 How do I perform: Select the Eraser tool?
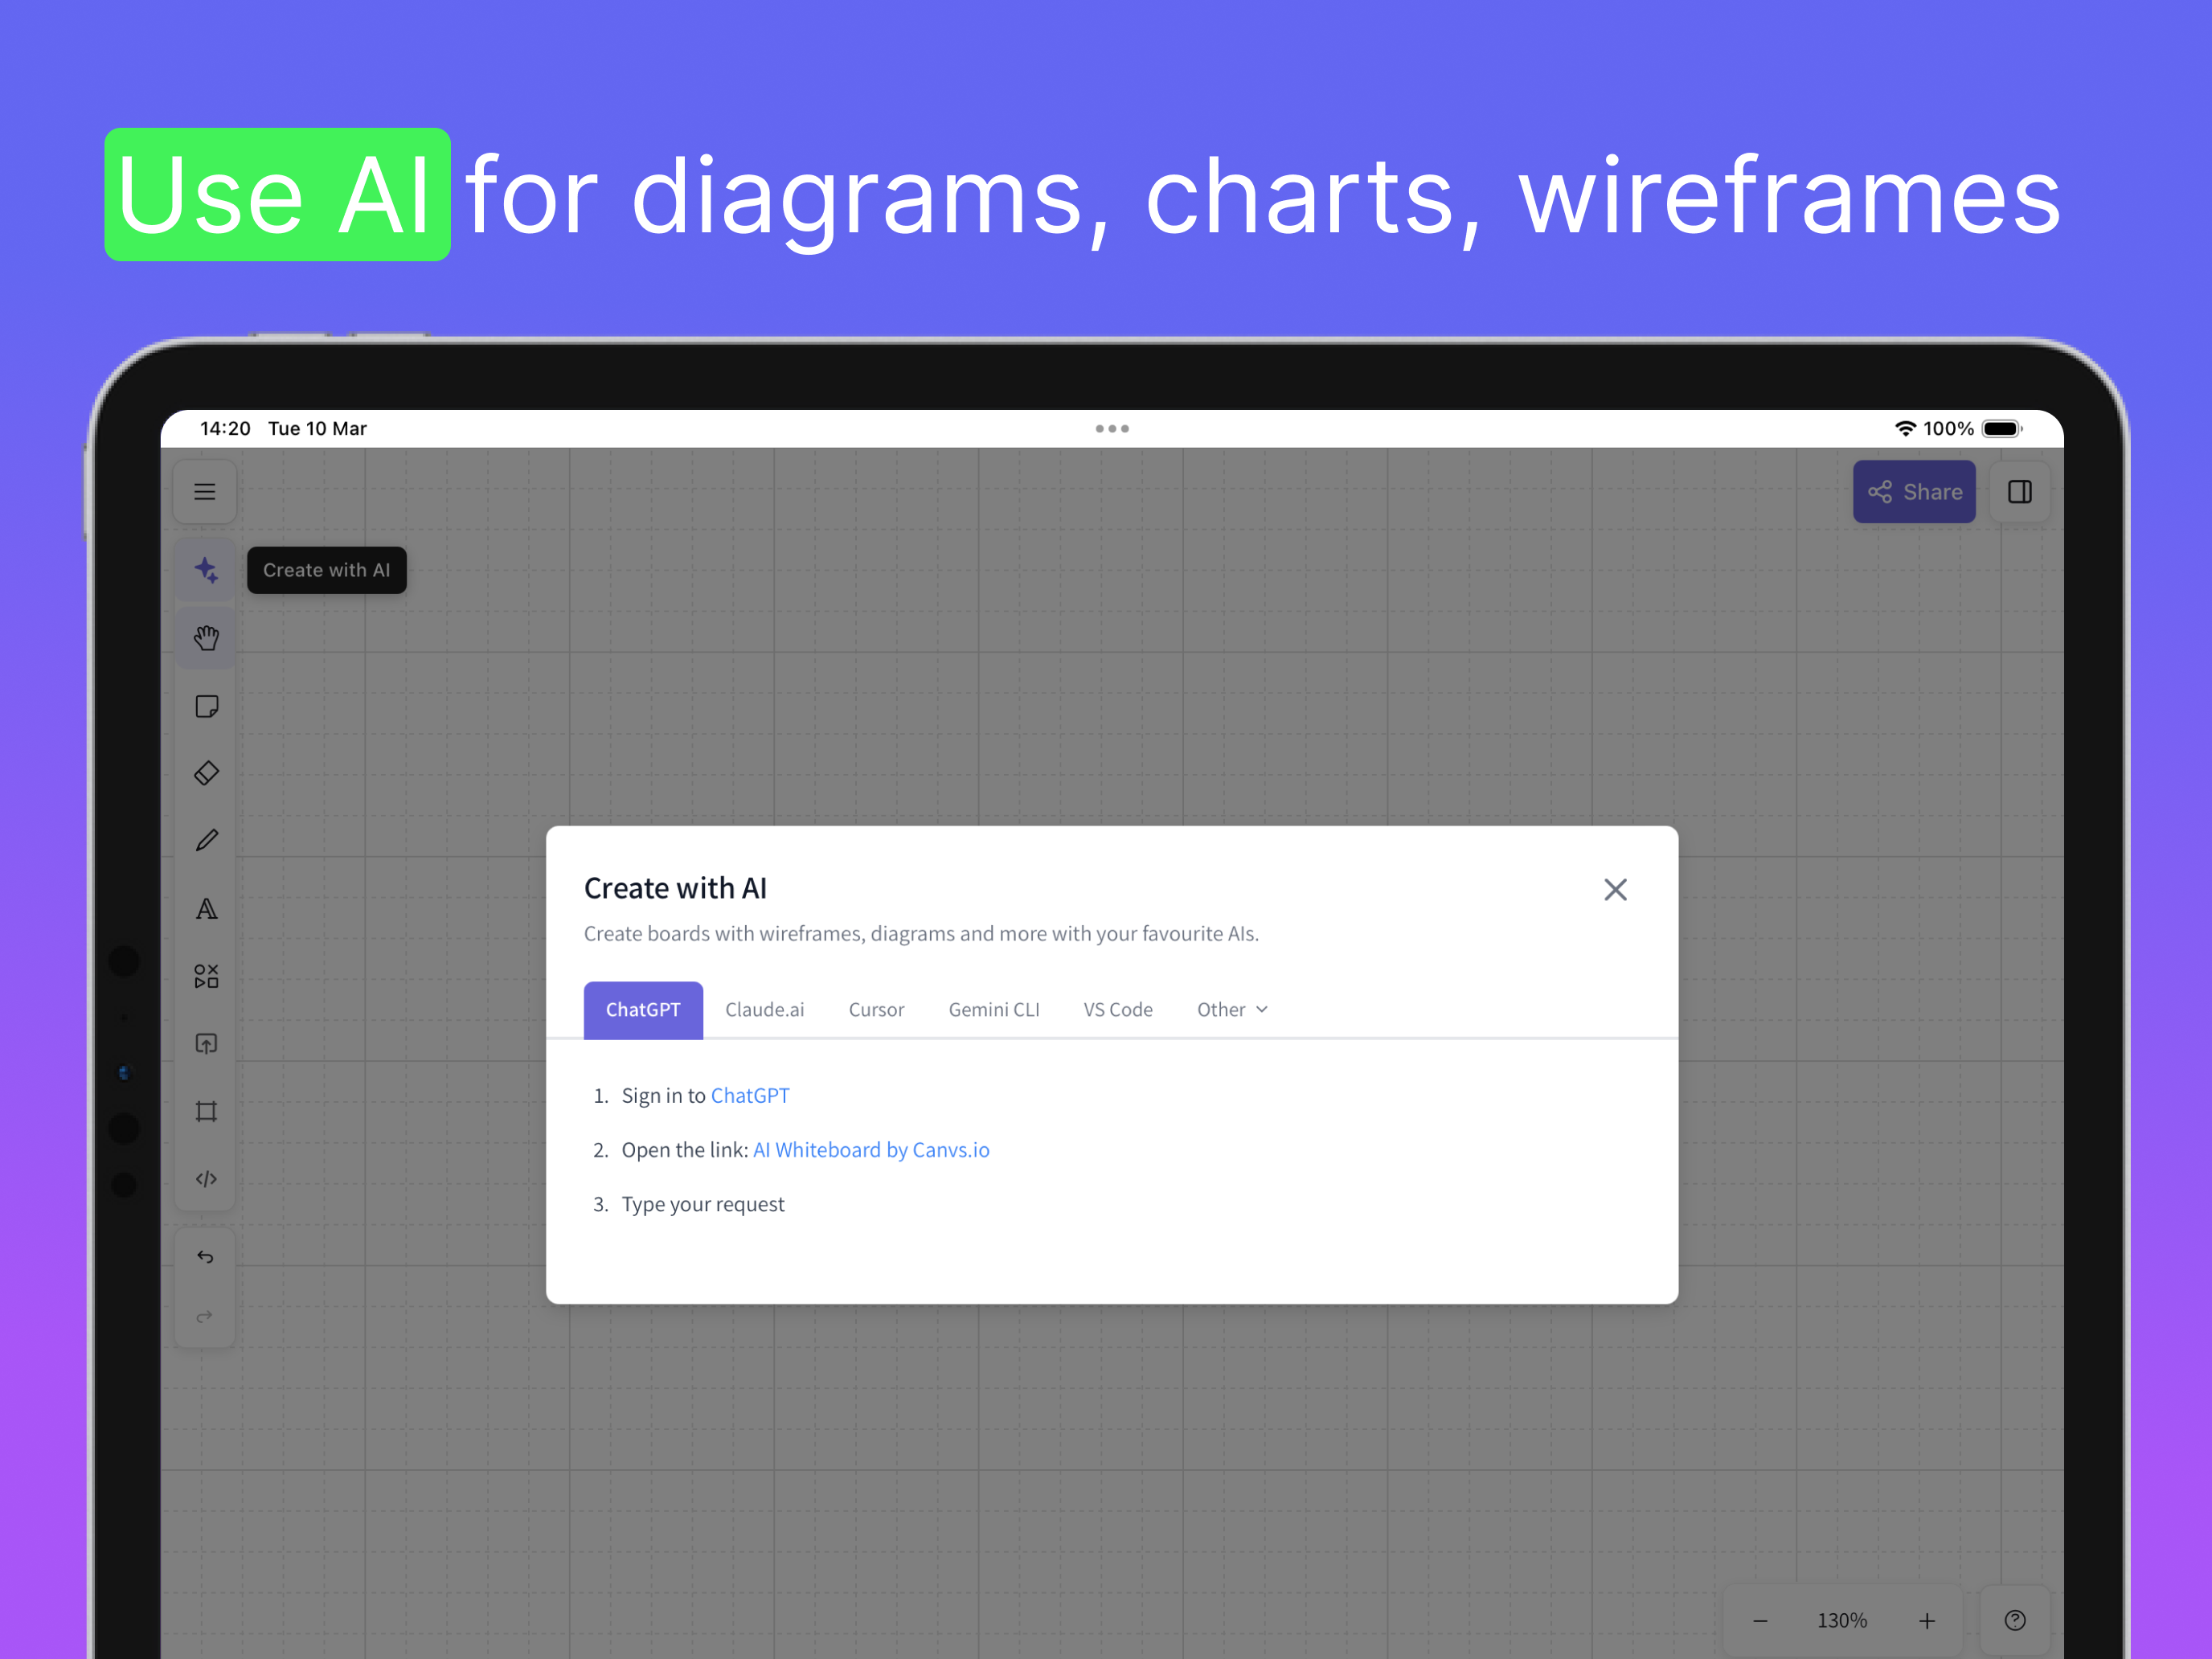206,773
